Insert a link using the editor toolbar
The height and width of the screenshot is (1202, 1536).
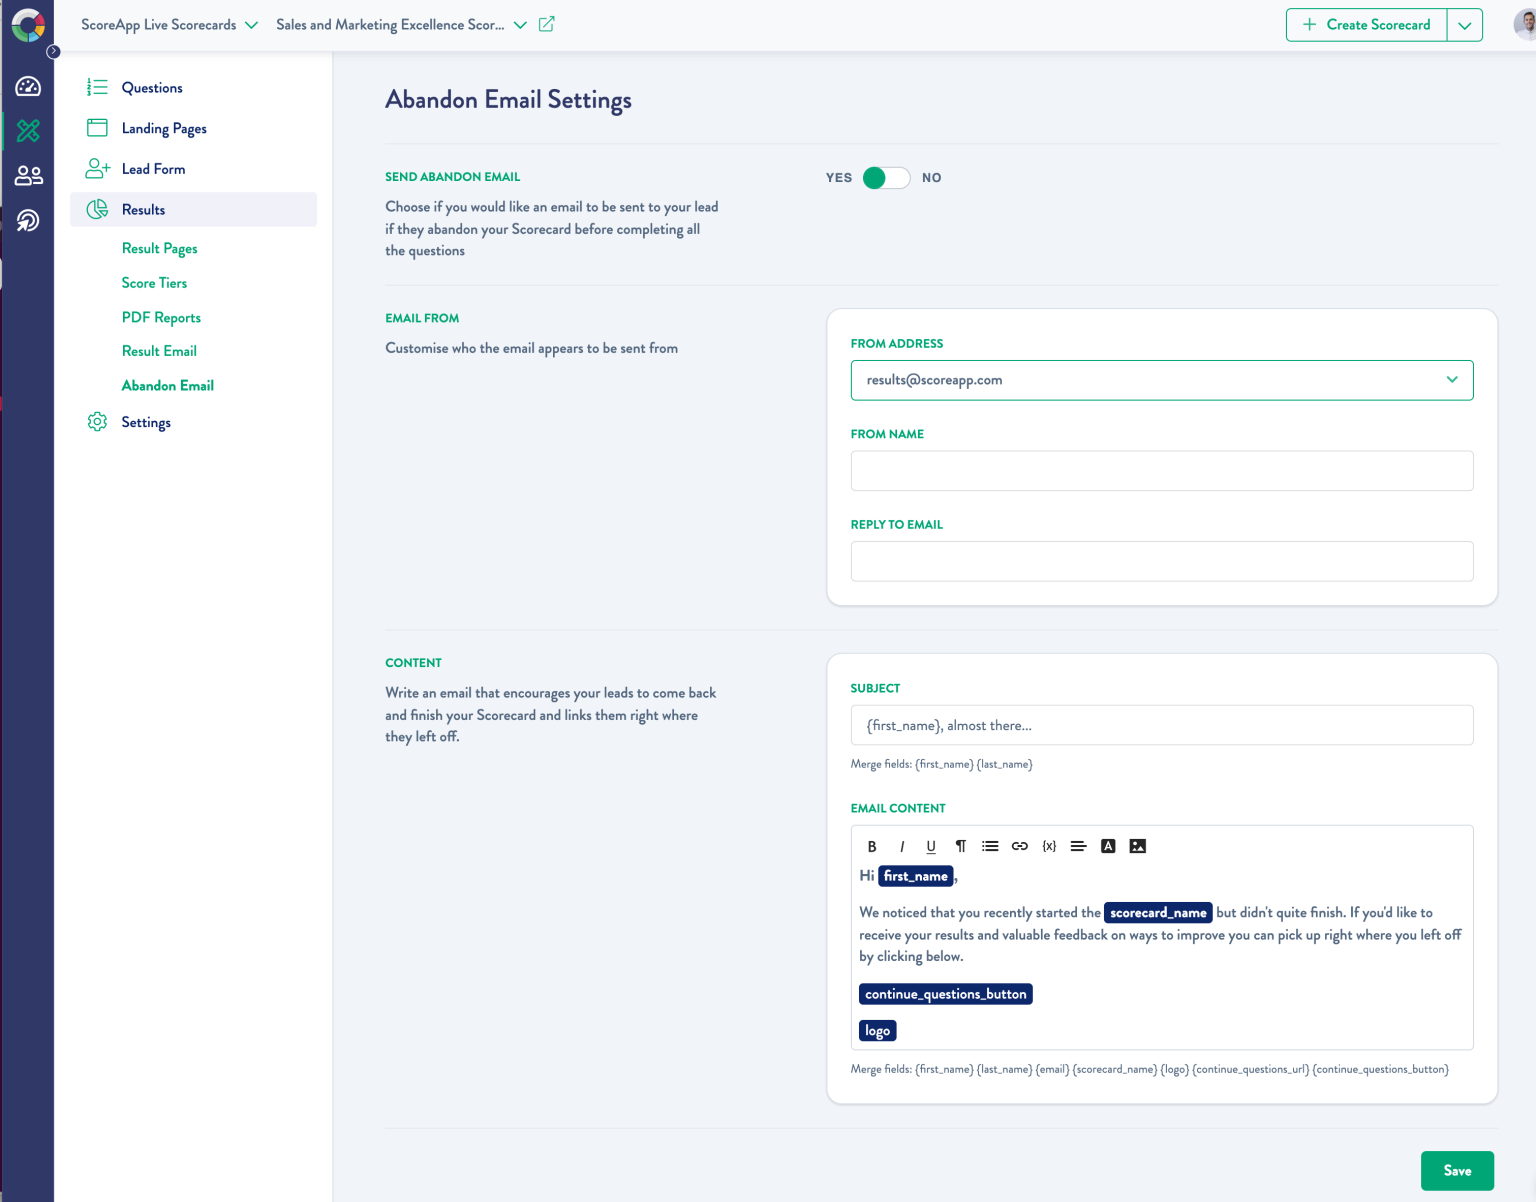(x=1020, y=846)
